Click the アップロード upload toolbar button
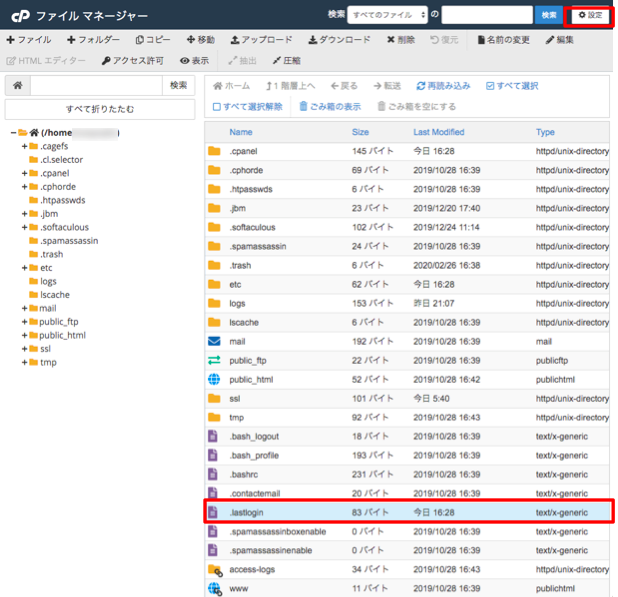 [261, 40]
